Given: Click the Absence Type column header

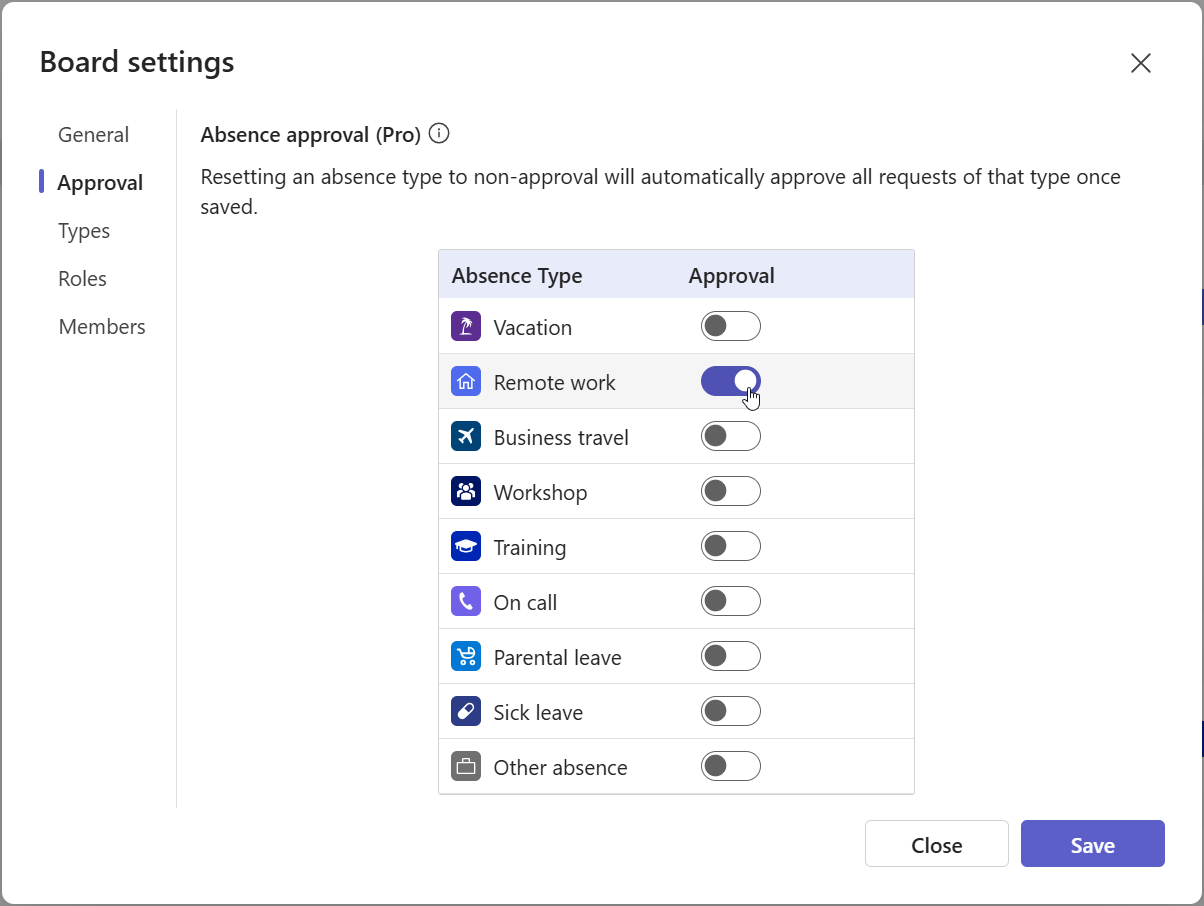Looking at the screenshot, I should (517, 276).
